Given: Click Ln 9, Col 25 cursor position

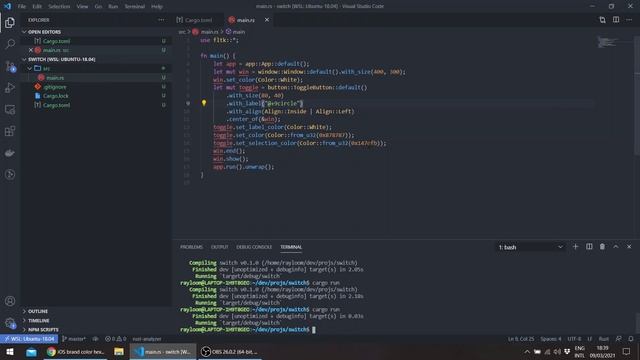Looking at the screenshot, I should (521, 339).
